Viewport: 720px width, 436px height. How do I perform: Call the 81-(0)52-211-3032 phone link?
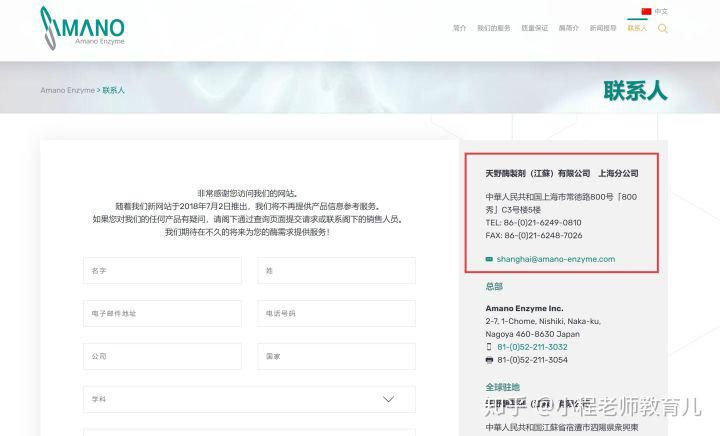click(532, 347)
